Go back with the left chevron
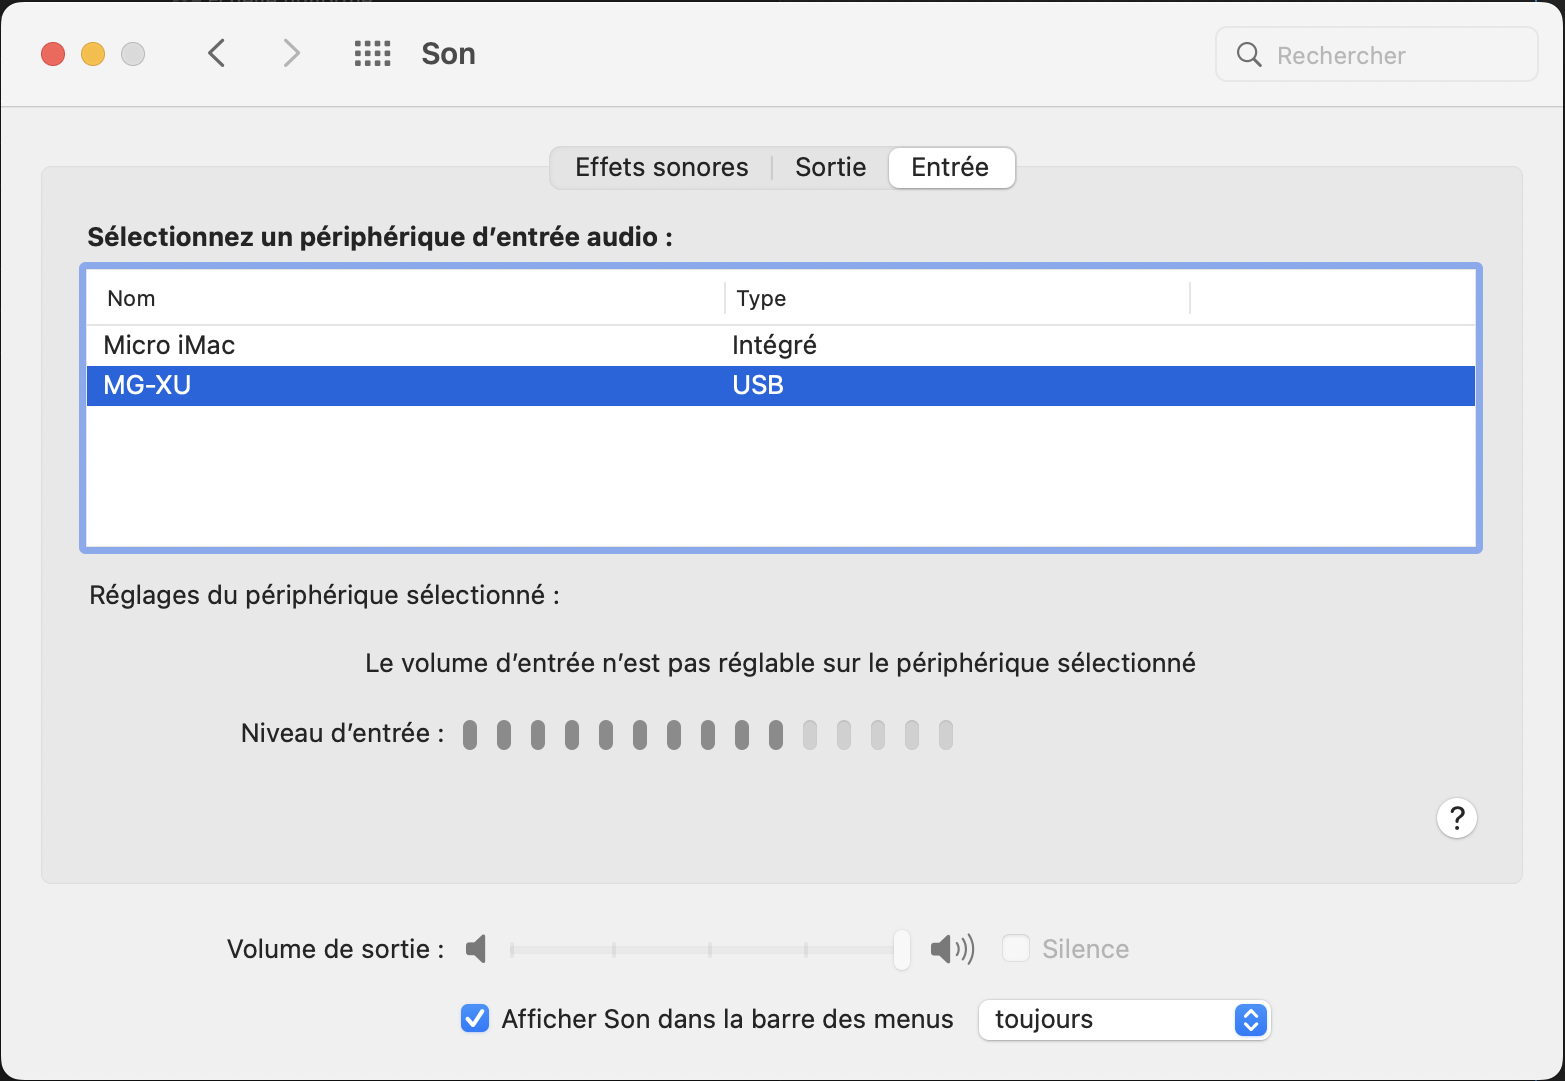 pos(216,53)
